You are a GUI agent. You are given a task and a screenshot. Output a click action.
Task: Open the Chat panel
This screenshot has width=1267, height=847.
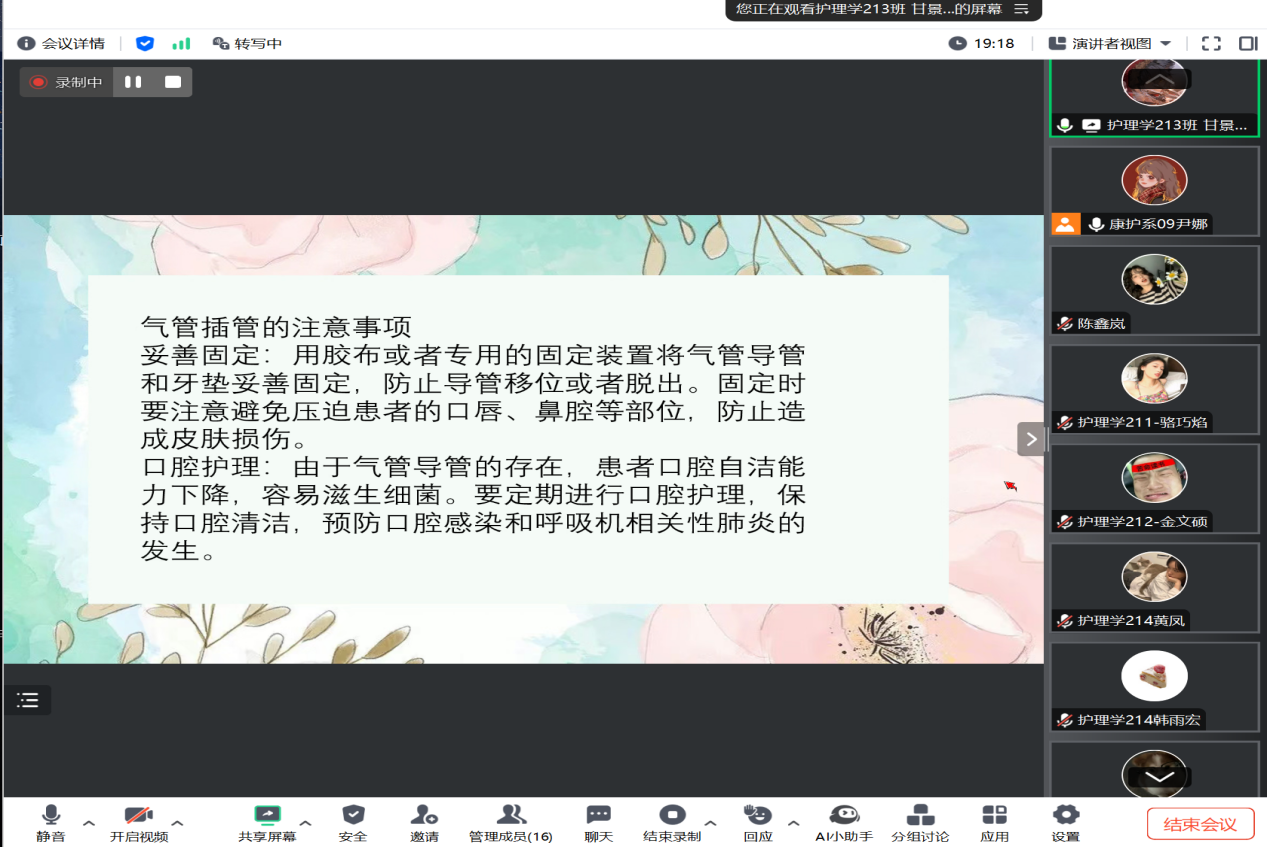(598, 822)
